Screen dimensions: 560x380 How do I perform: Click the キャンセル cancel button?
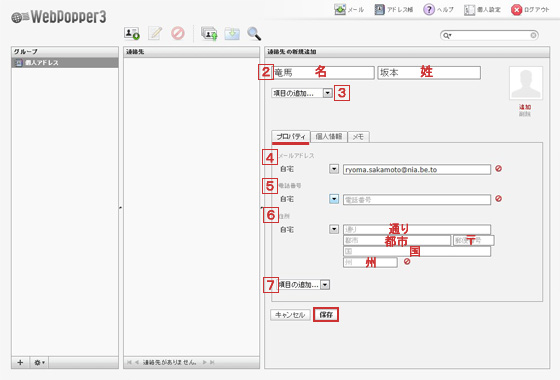coord(290,315)
